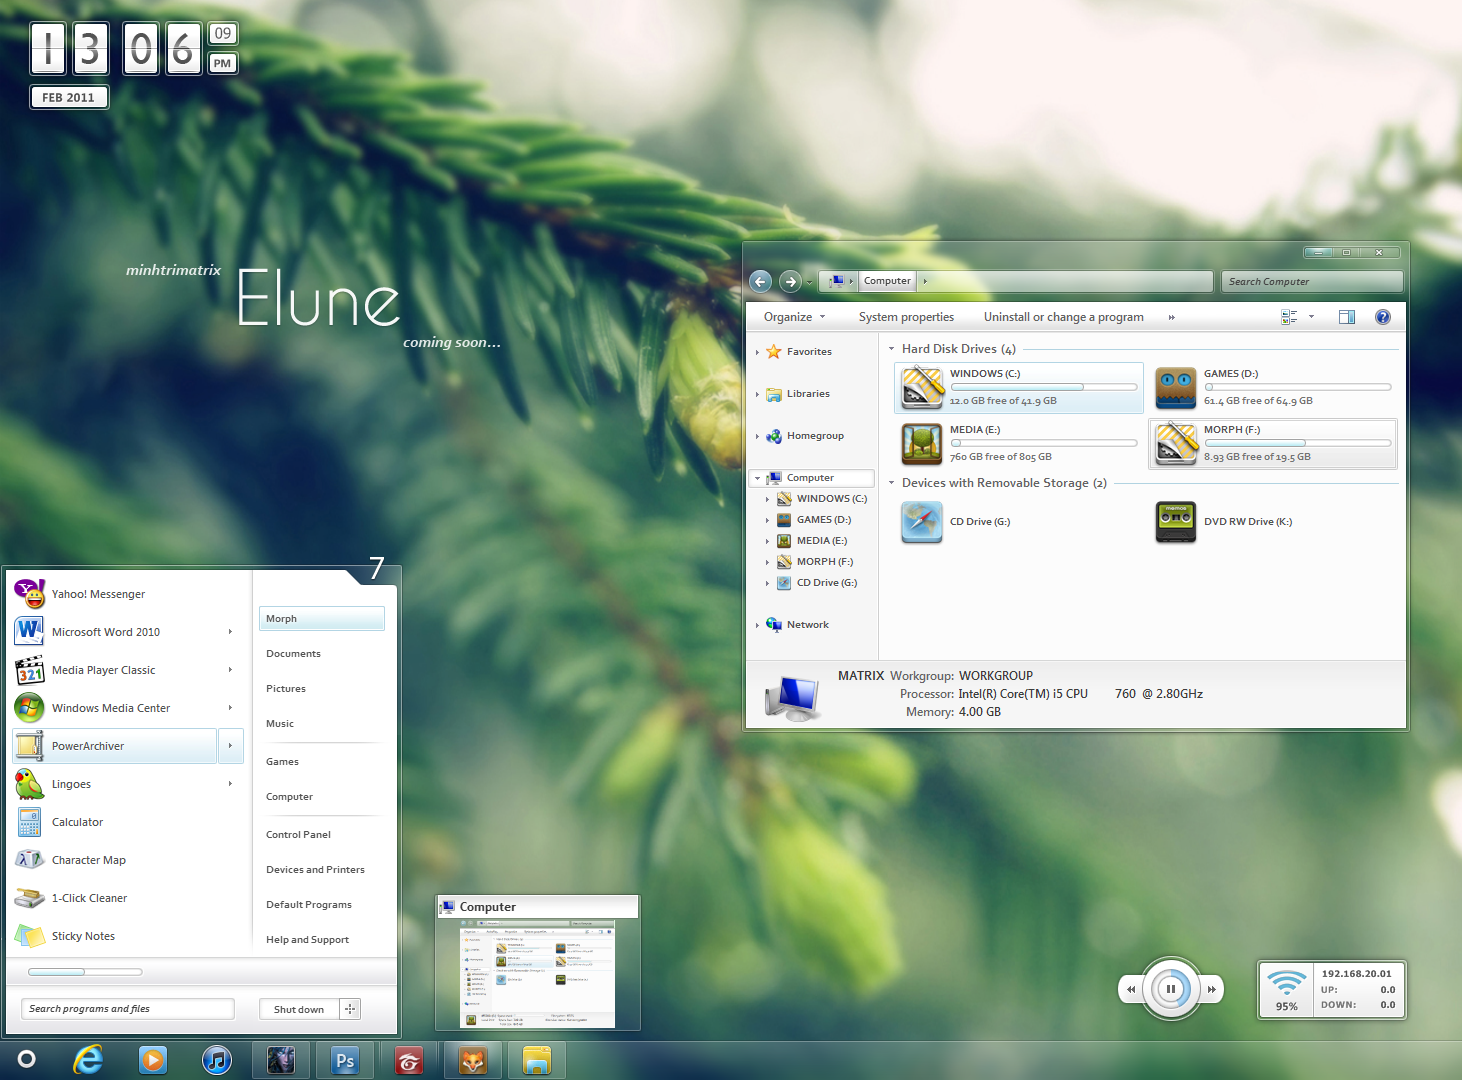Open the Shut down options arrow
The width and height of the screenshot is (1462, 1080).
coord(350,1009)
